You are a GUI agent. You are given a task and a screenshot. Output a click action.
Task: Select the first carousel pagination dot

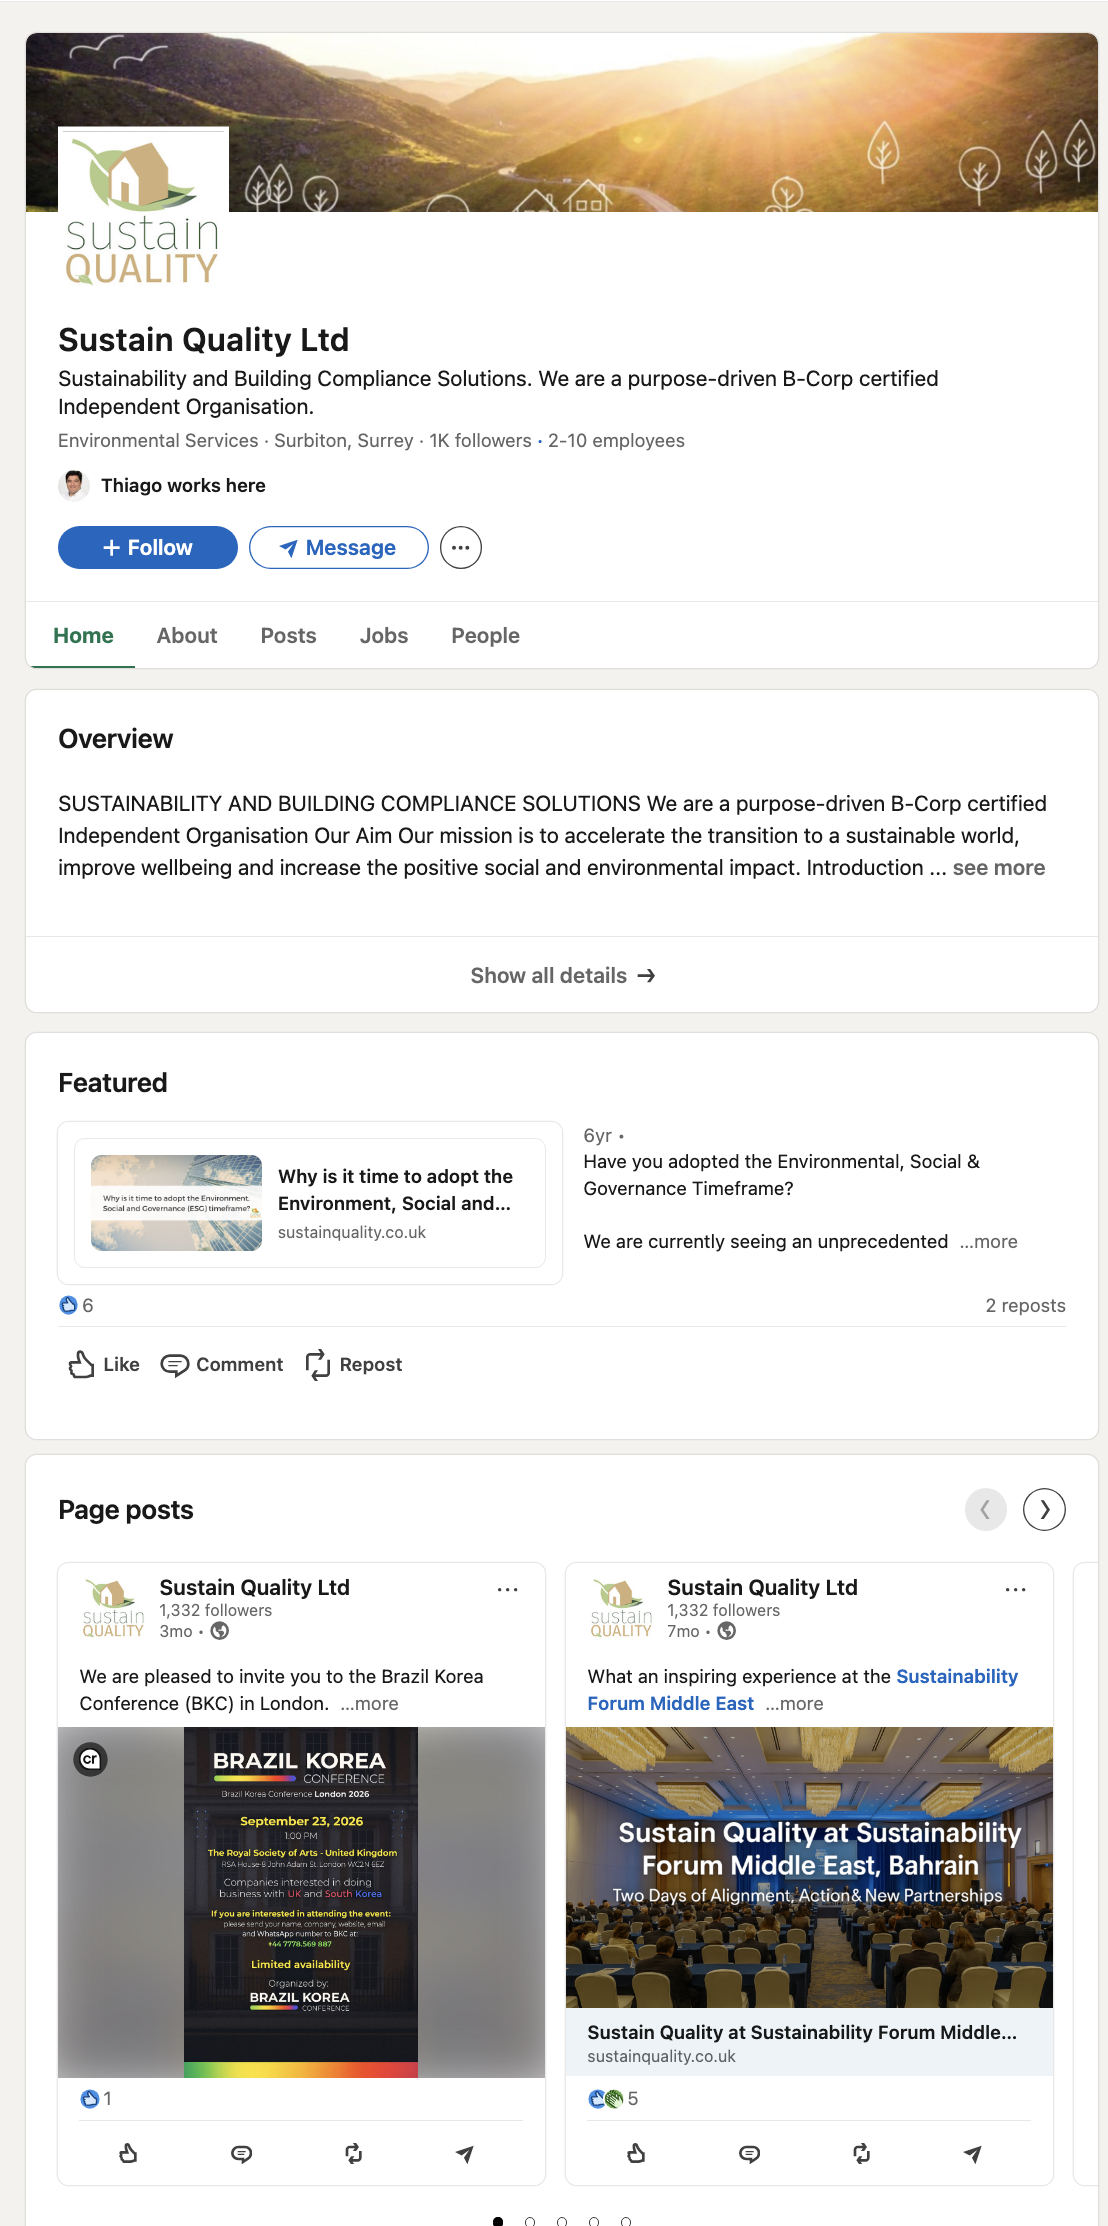click(498, 2221)
